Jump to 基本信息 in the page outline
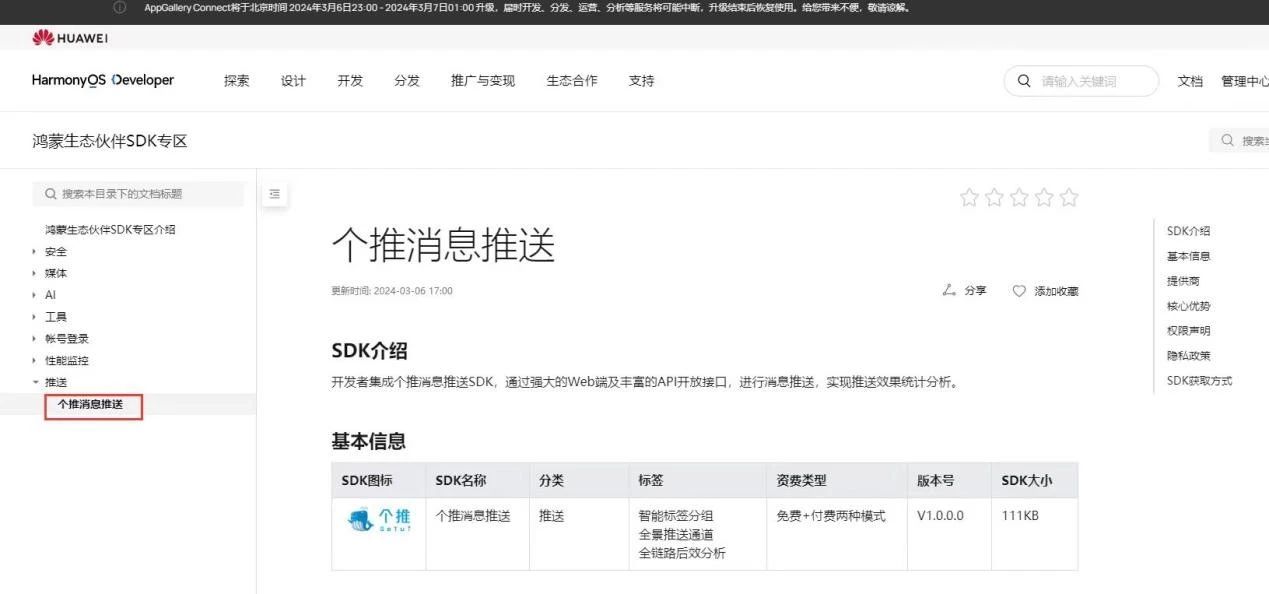Image resolution: width=1269 pixels, height=594 pixels. [x=1188, y=256]
